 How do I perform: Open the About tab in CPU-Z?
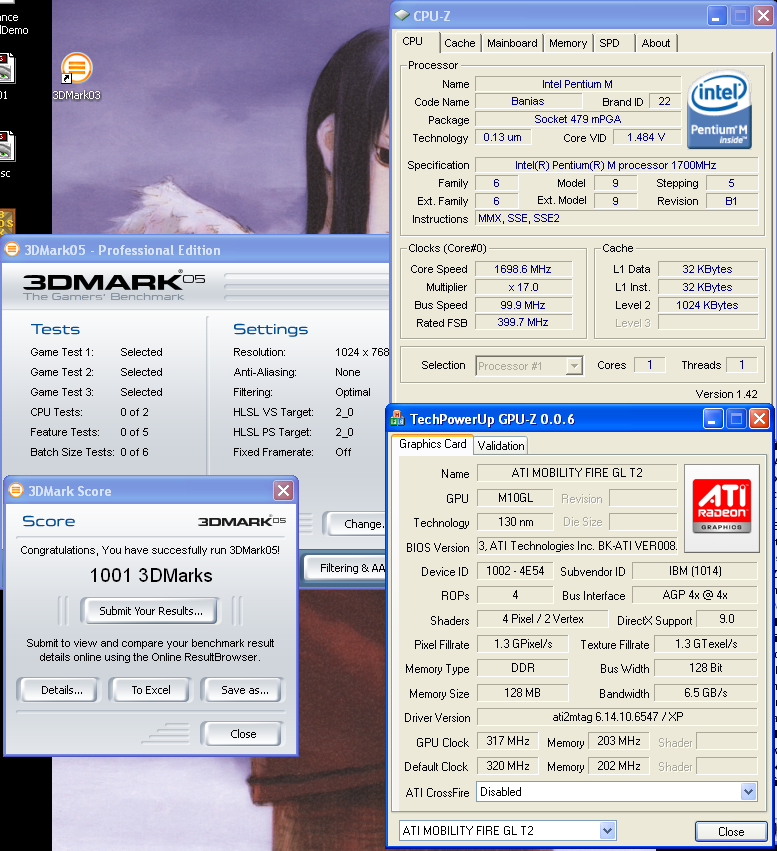pyautogui.click(x=655, y=43)
